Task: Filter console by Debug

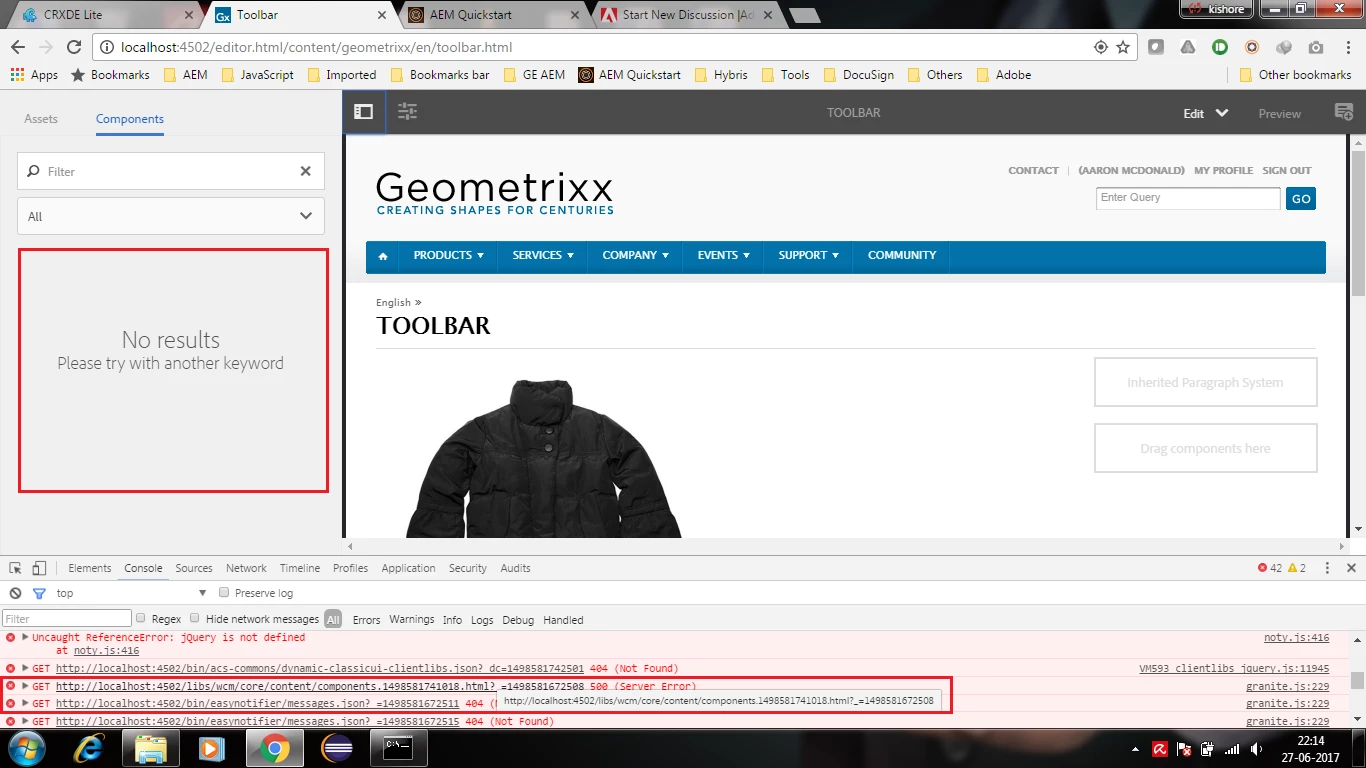Action: [x=518, y=620]
